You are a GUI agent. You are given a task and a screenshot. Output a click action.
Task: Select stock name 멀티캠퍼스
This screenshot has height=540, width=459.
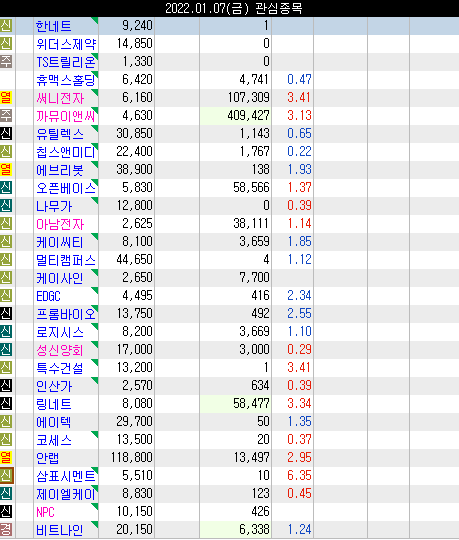coord(66,260)
